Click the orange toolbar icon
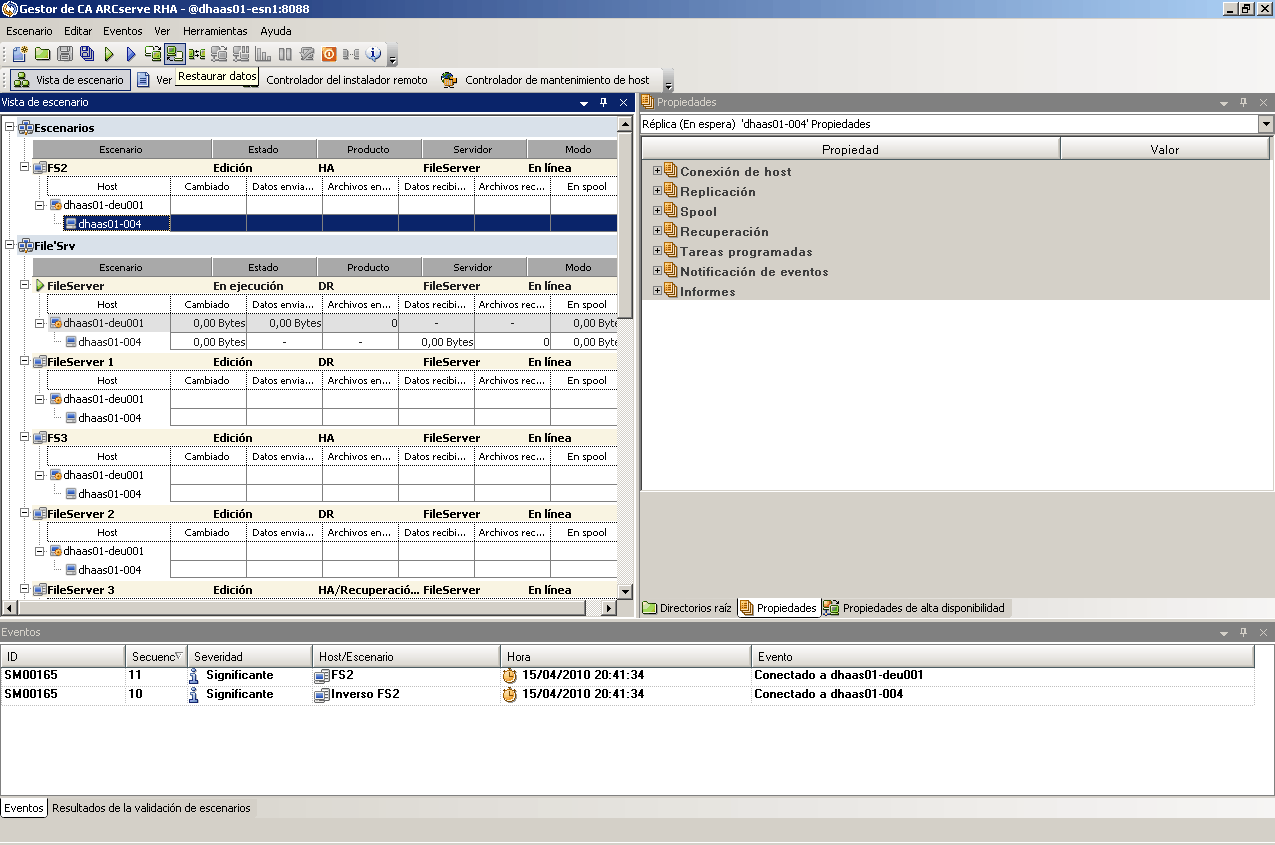1275x845 pixels. (x=329, y=54)
